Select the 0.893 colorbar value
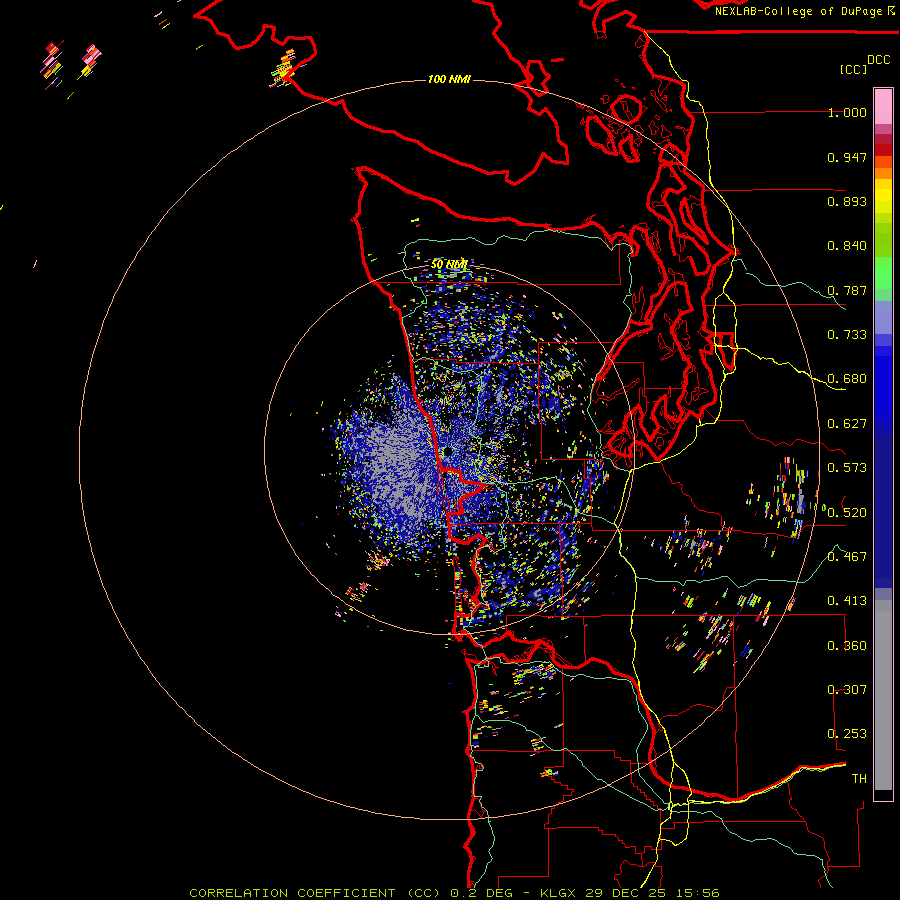The image size is (900, 900). click(x=847, y=201)
